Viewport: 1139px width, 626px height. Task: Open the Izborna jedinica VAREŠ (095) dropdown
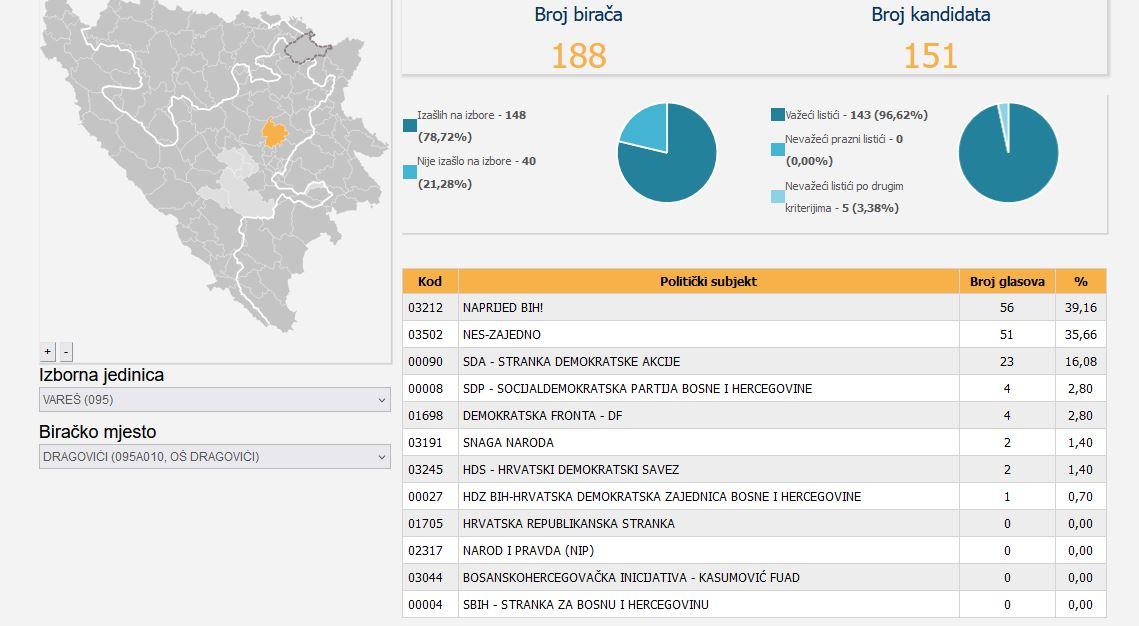(x=214, y=399)
